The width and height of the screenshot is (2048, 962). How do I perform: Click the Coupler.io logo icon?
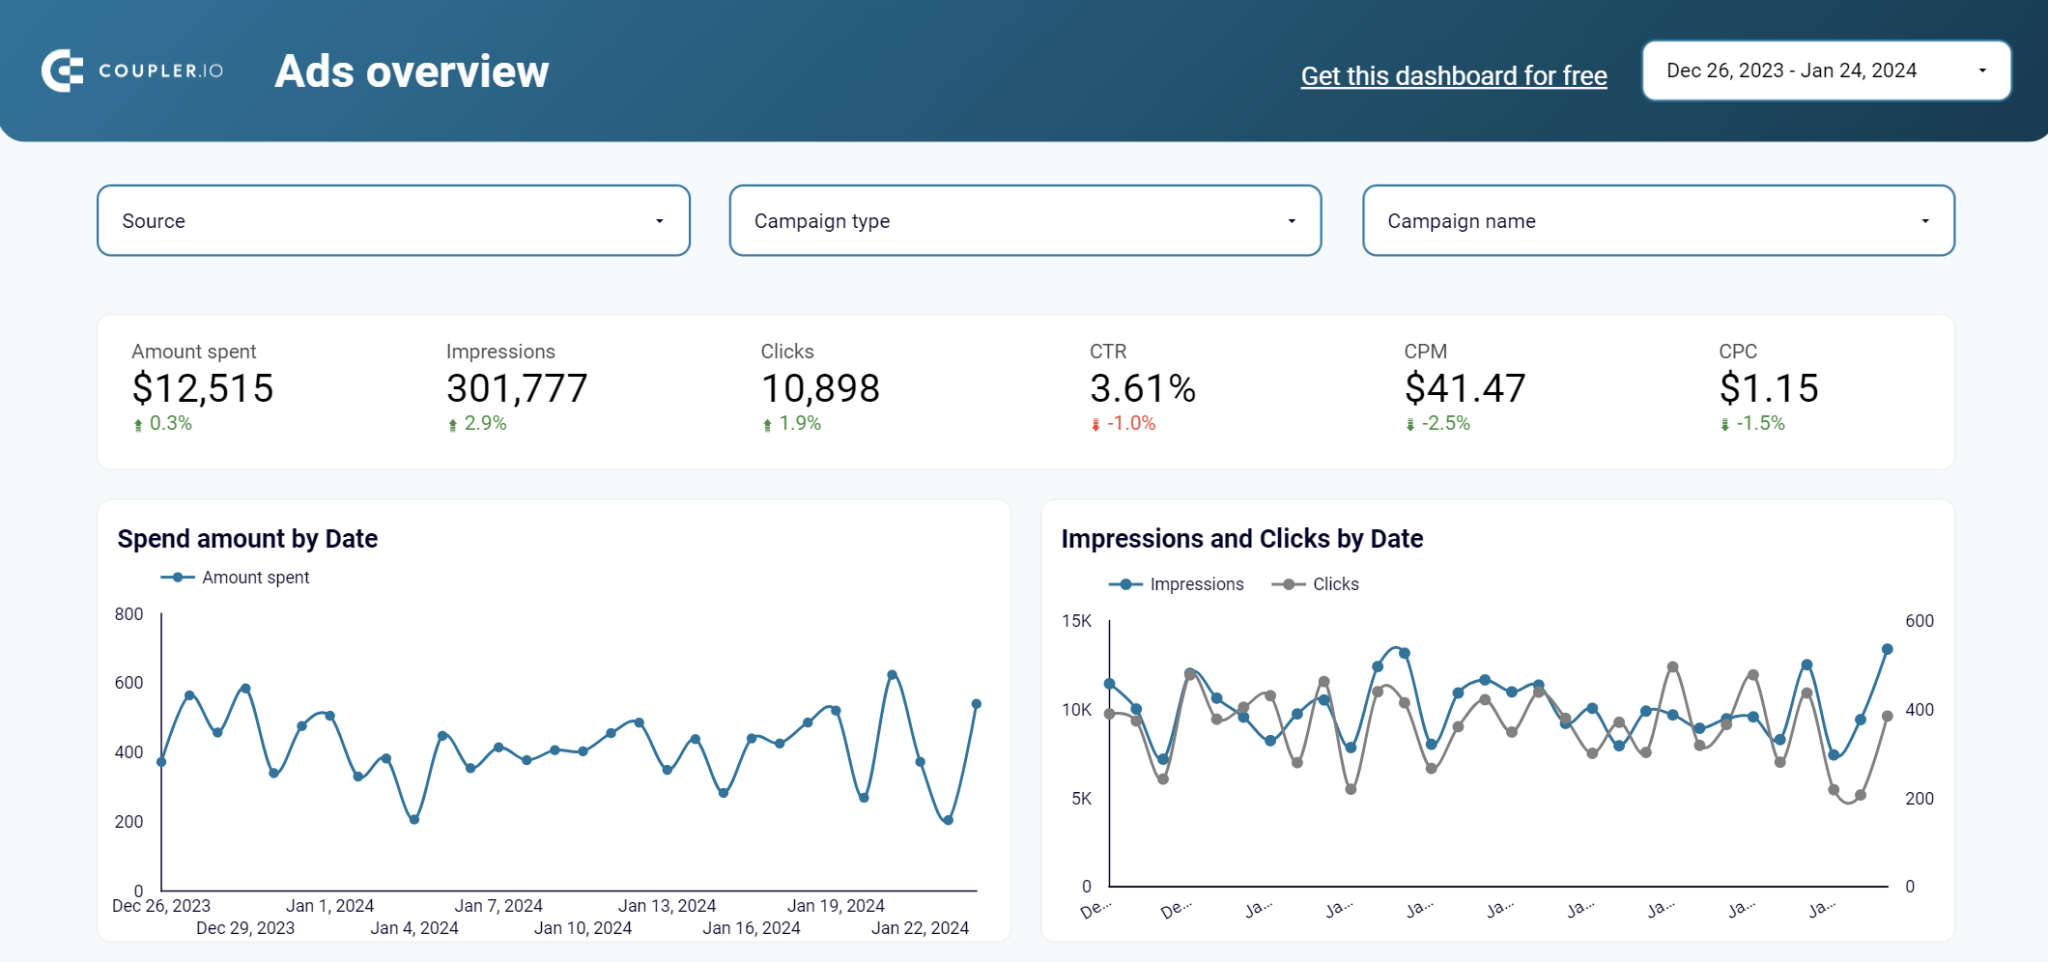click(x=60, y=70)
